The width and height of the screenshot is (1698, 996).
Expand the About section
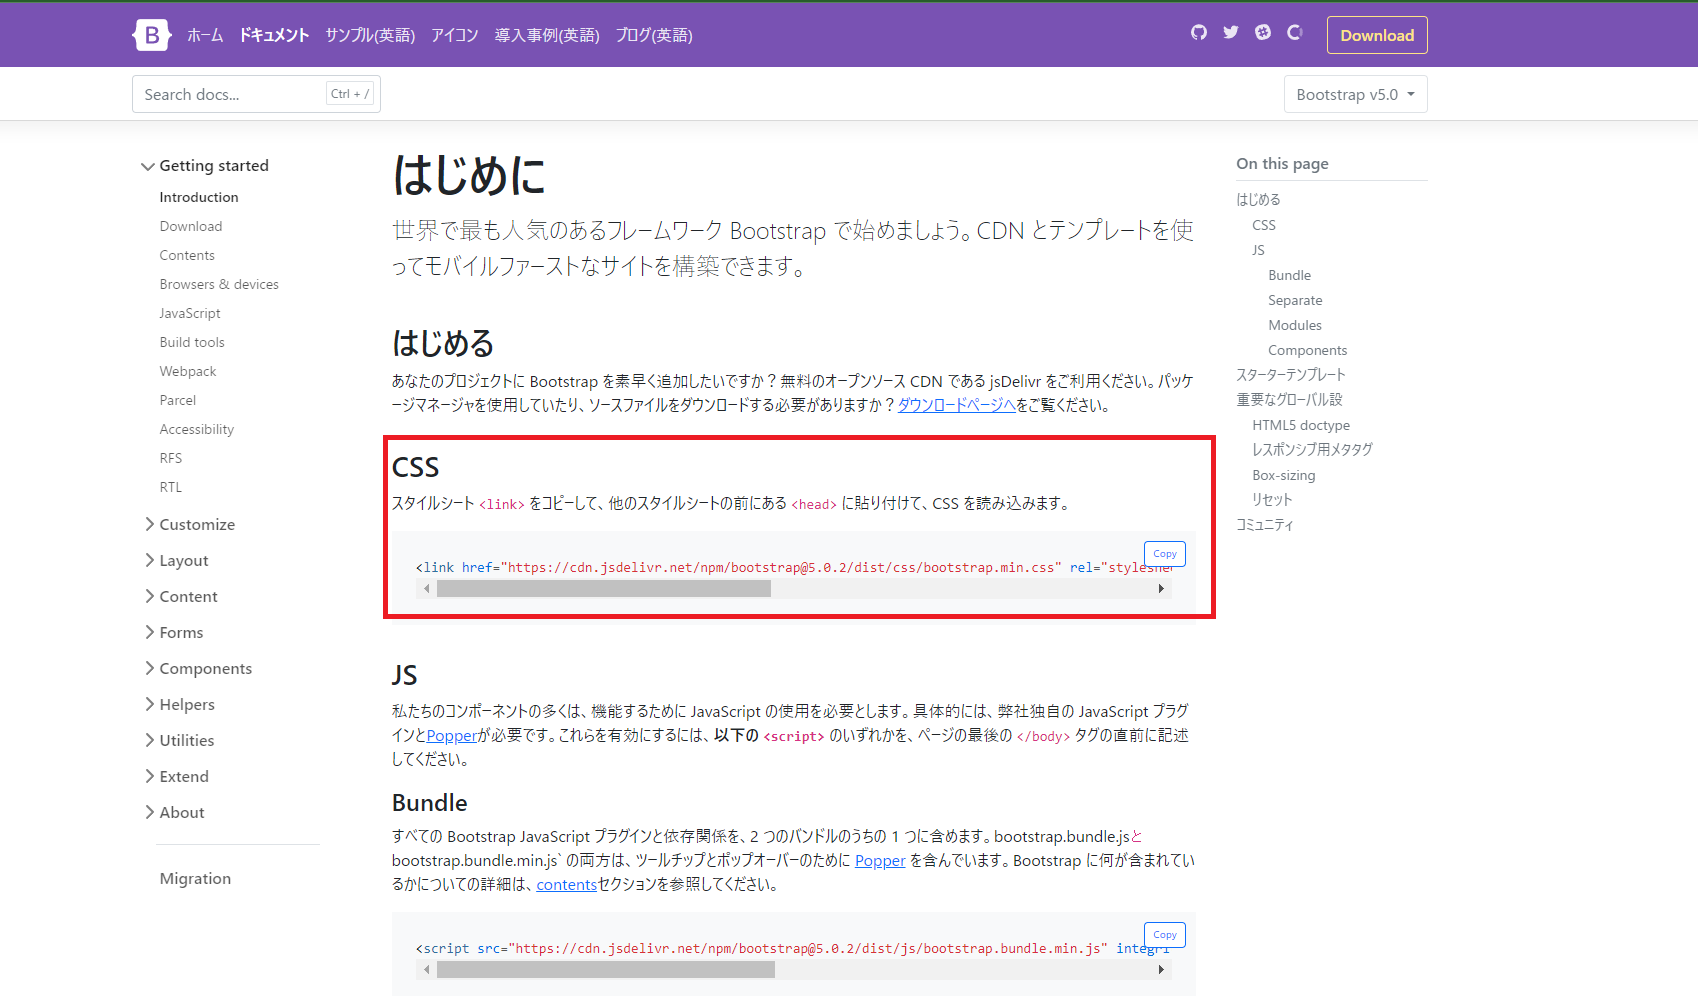tap(174, 812)
